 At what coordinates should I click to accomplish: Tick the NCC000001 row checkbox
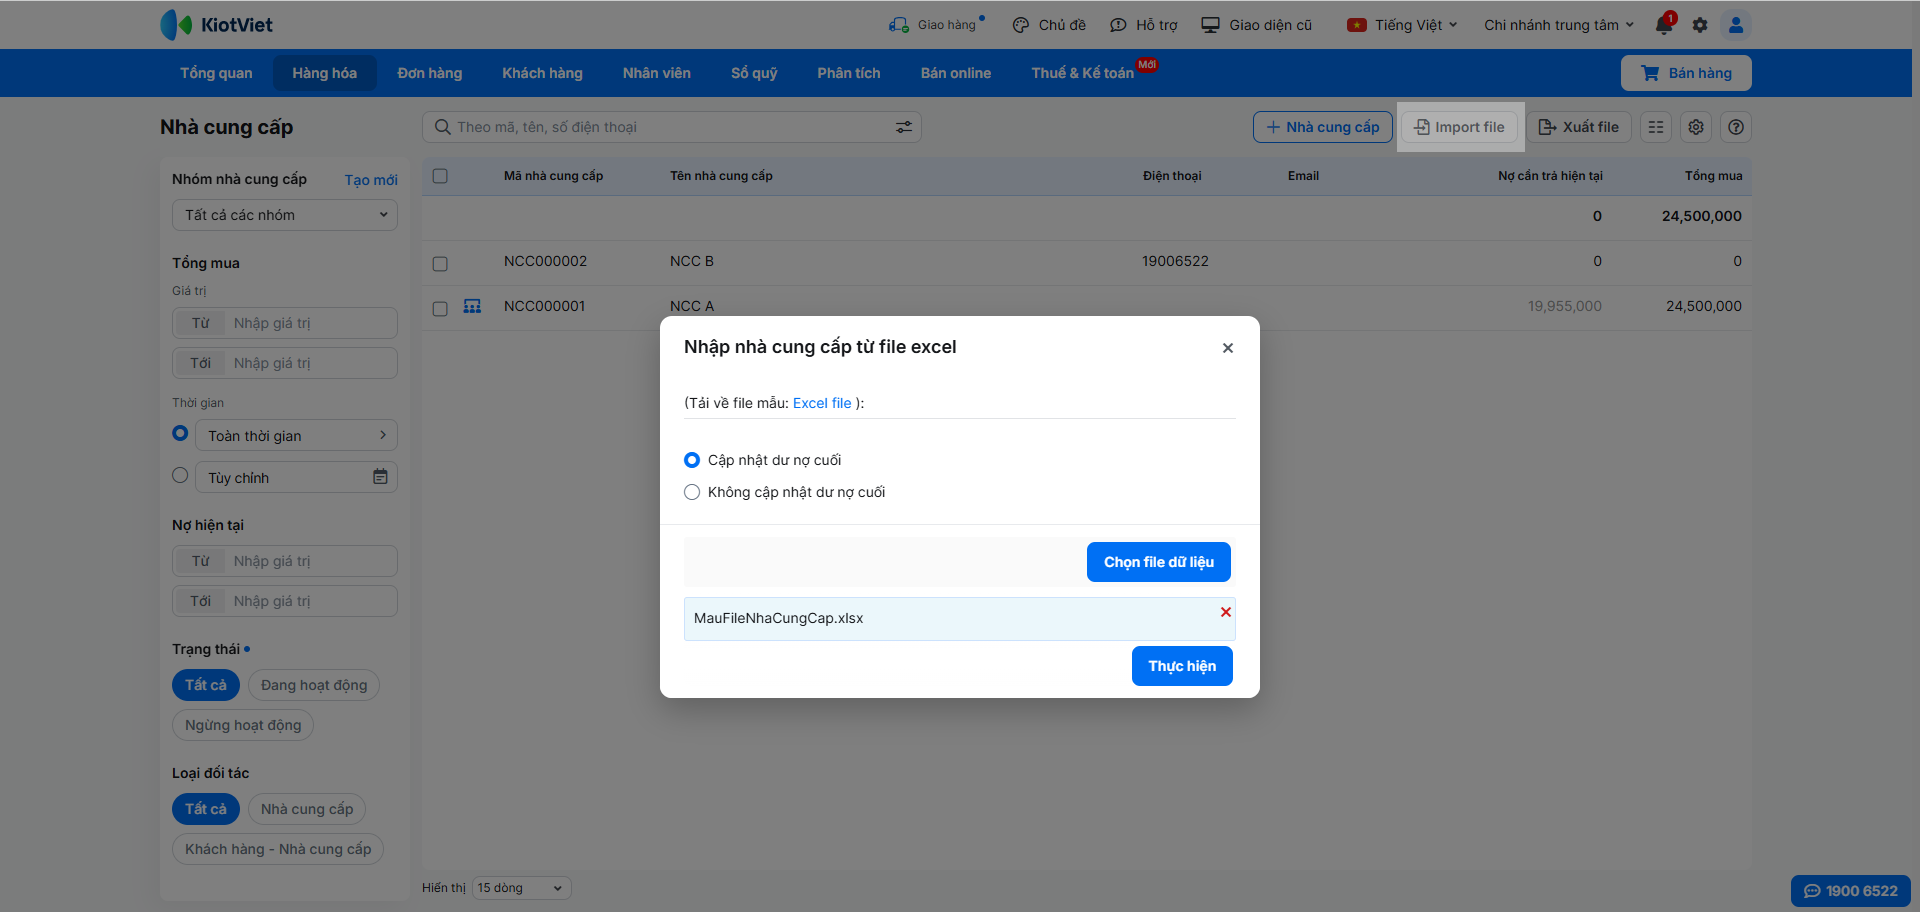[x=440, y=309]
